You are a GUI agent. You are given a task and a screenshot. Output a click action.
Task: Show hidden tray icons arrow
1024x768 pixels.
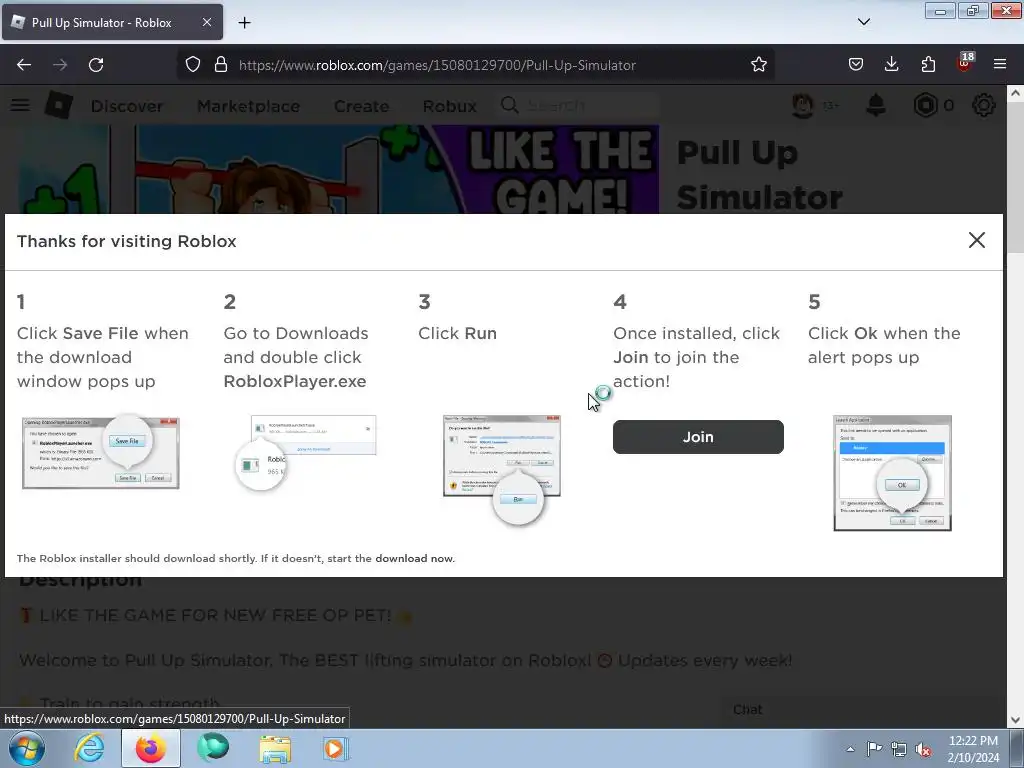(x=850, y=749)
